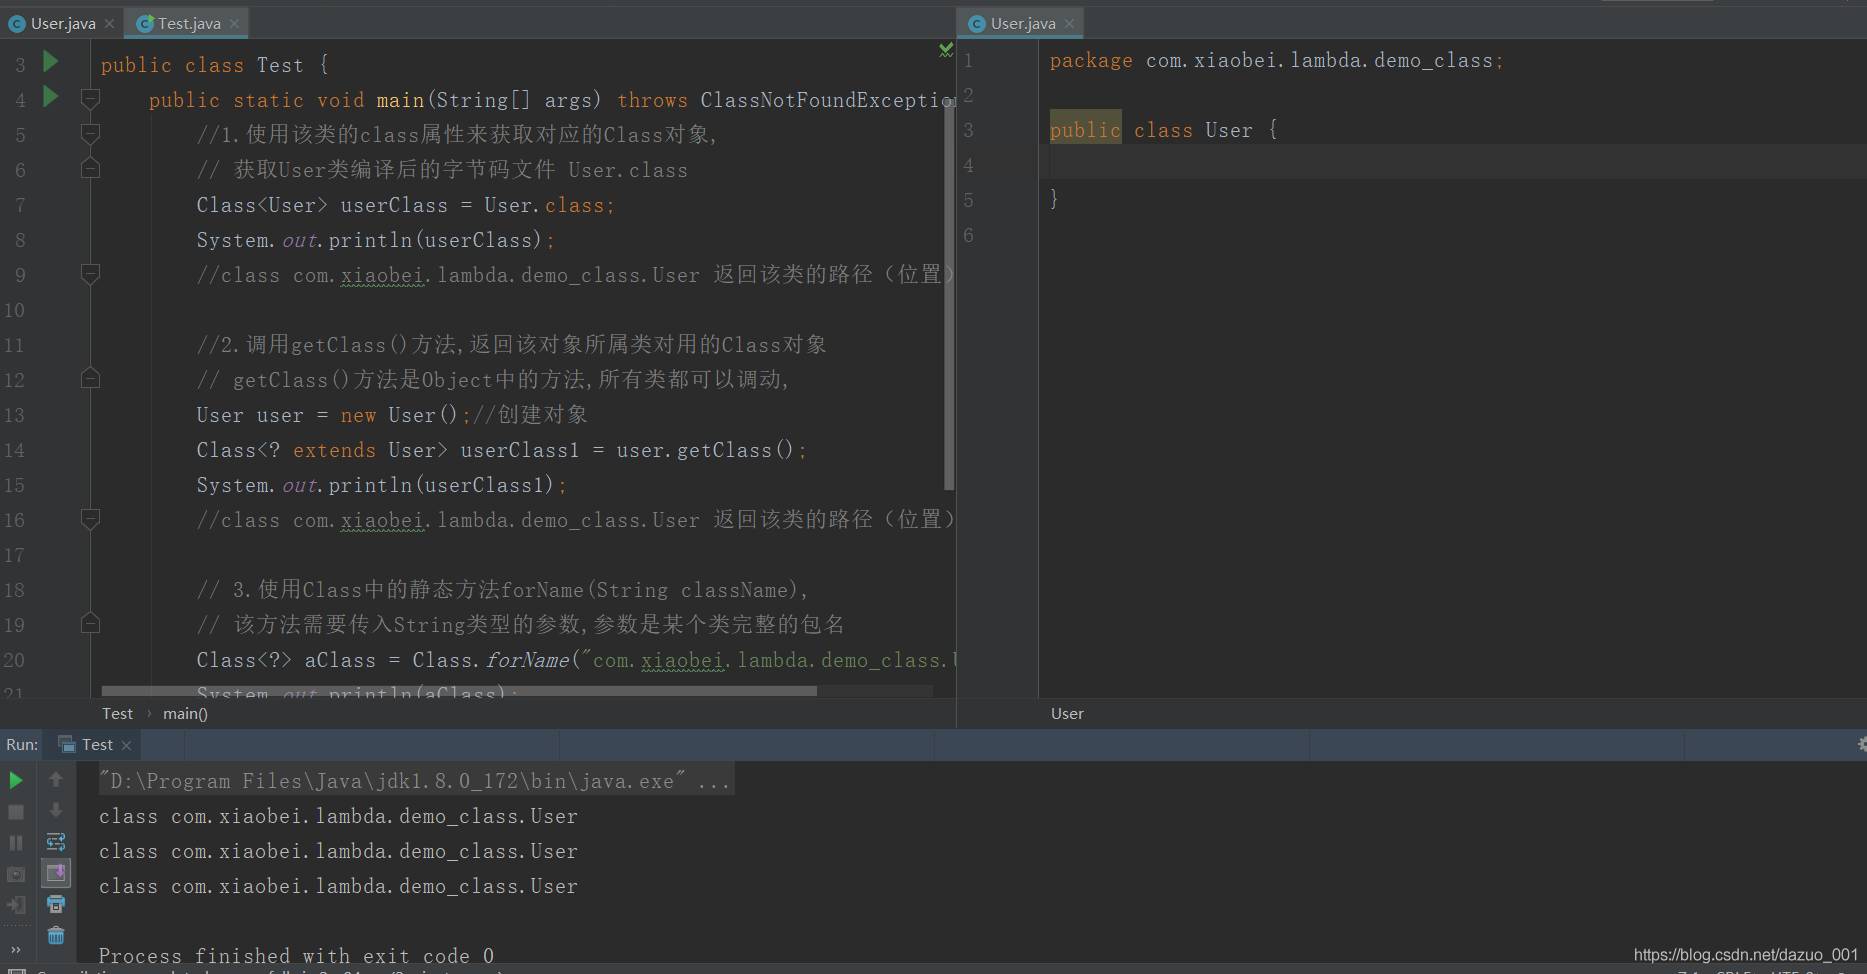The height and width of the screenshot is (974, 1867).
Task: Click the Down stack trace arrow
Action: (x=56, y=811)
